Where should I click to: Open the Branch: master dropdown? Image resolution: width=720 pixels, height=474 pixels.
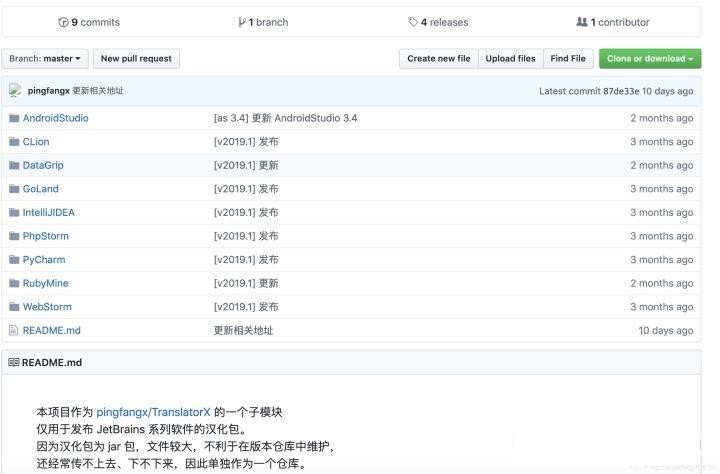click(x=45, y=59)
